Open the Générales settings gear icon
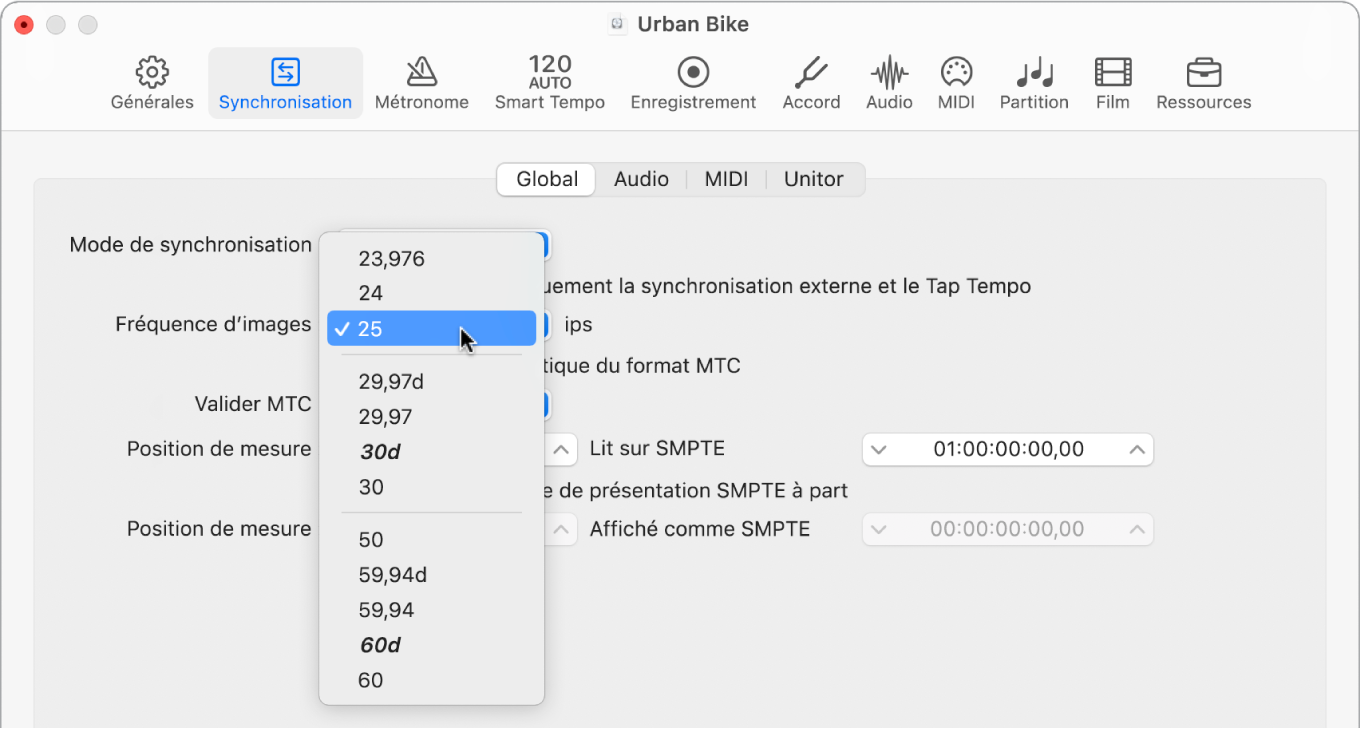This screenshot has height=729, width=1362. click(152, 83)
